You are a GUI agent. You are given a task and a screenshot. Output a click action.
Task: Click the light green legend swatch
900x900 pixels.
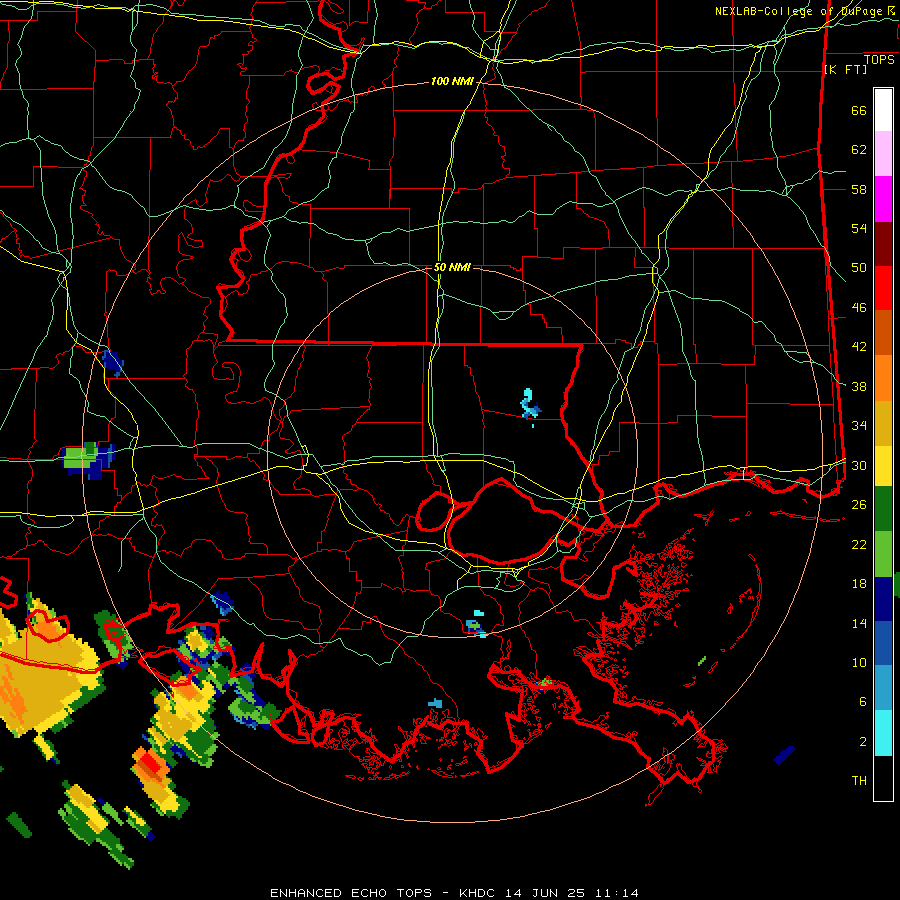coord(883,554)
